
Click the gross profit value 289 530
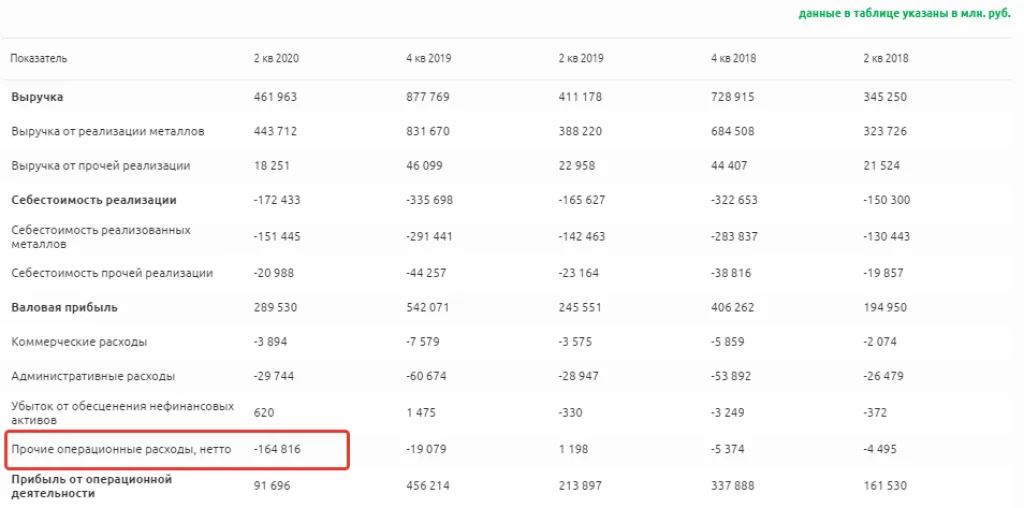277,307
